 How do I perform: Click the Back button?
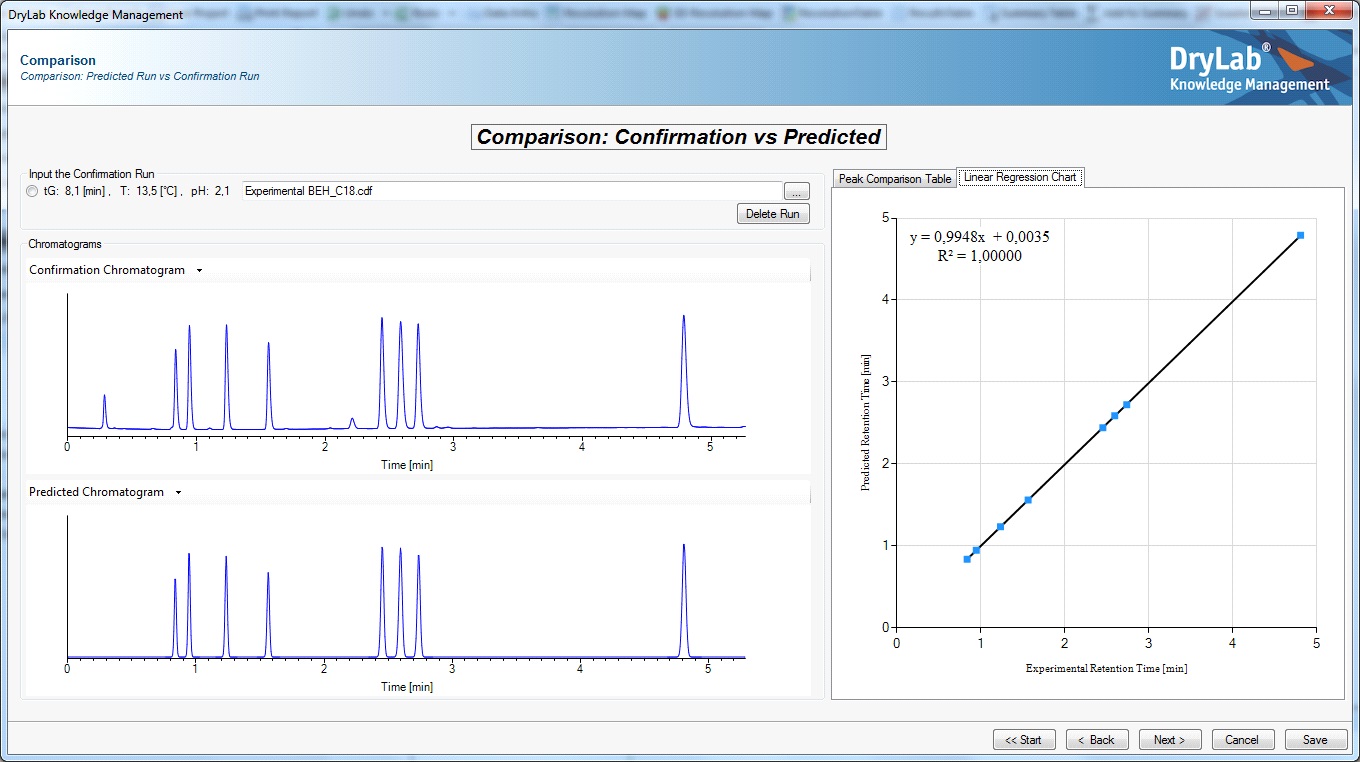pos(1097,740)
